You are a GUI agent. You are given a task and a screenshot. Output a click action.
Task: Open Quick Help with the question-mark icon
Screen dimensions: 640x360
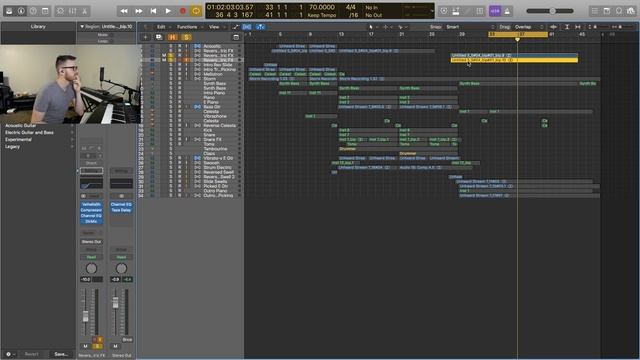point(33,11)
